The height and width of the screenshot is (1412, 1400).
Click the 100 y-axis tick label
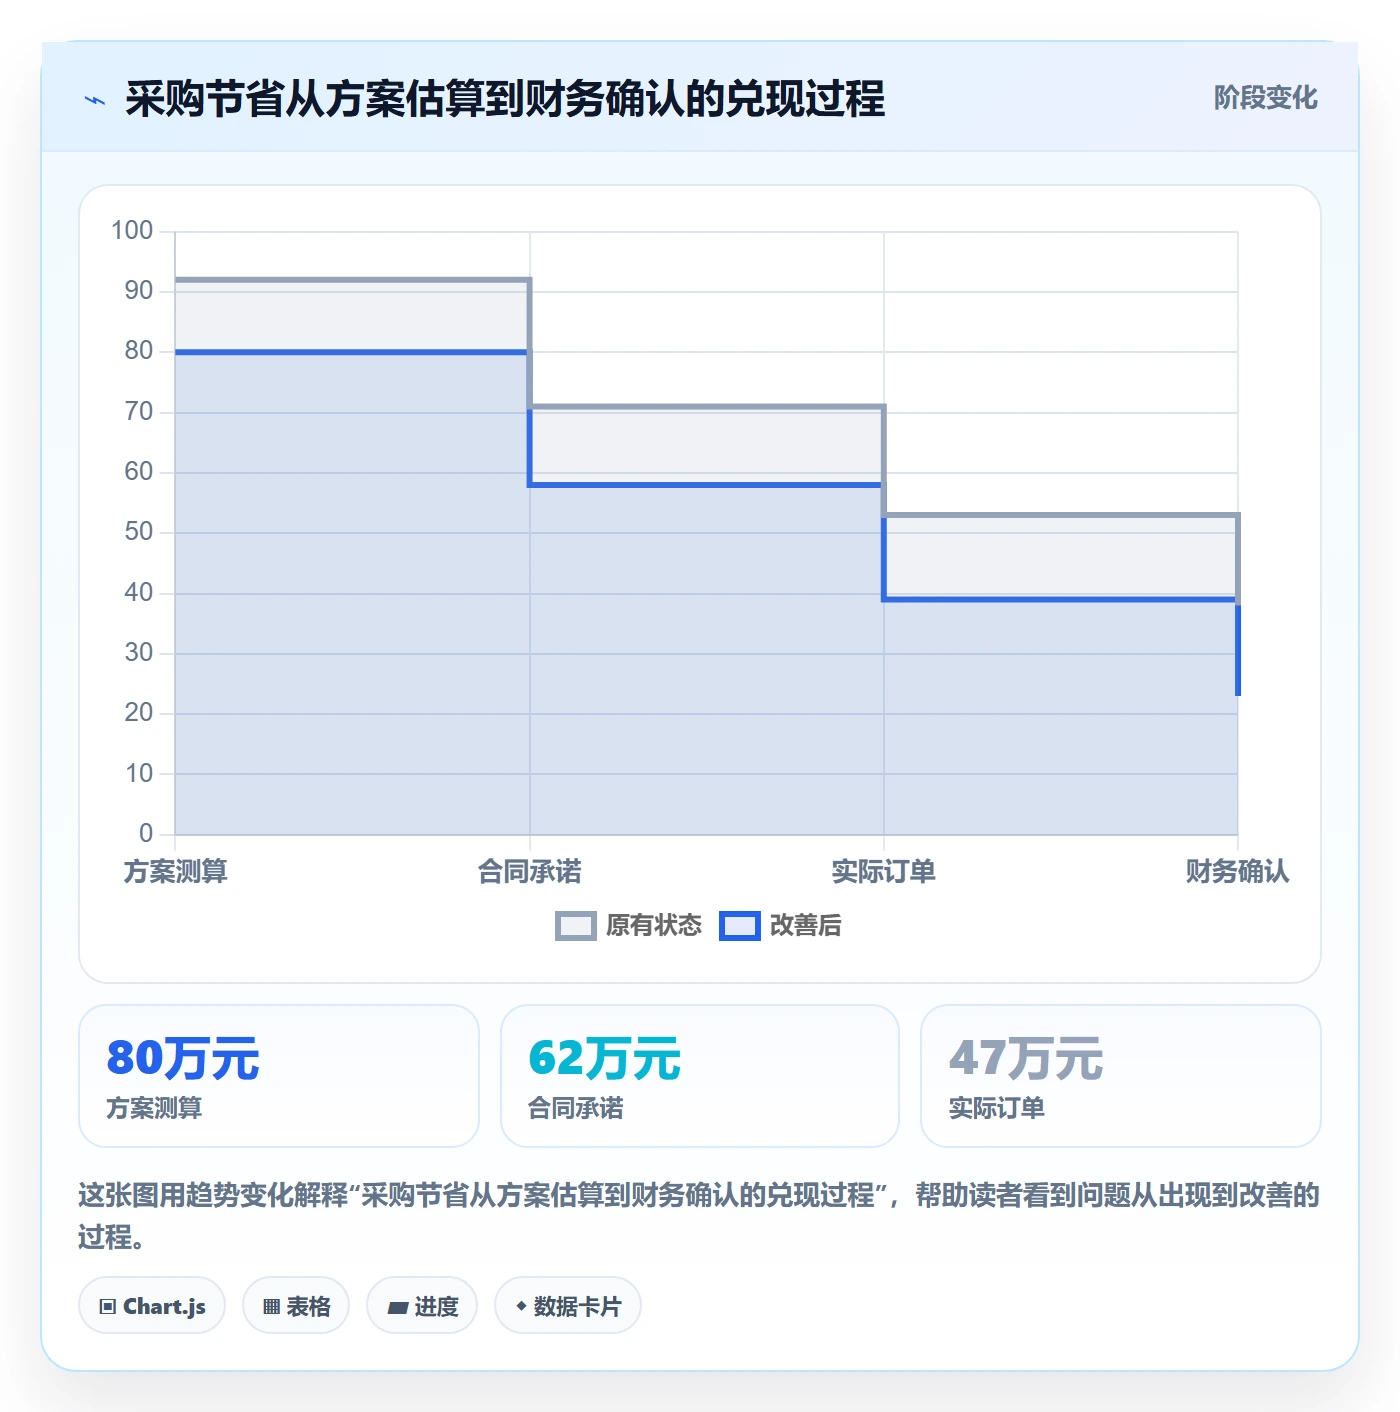tap(132, 231)
